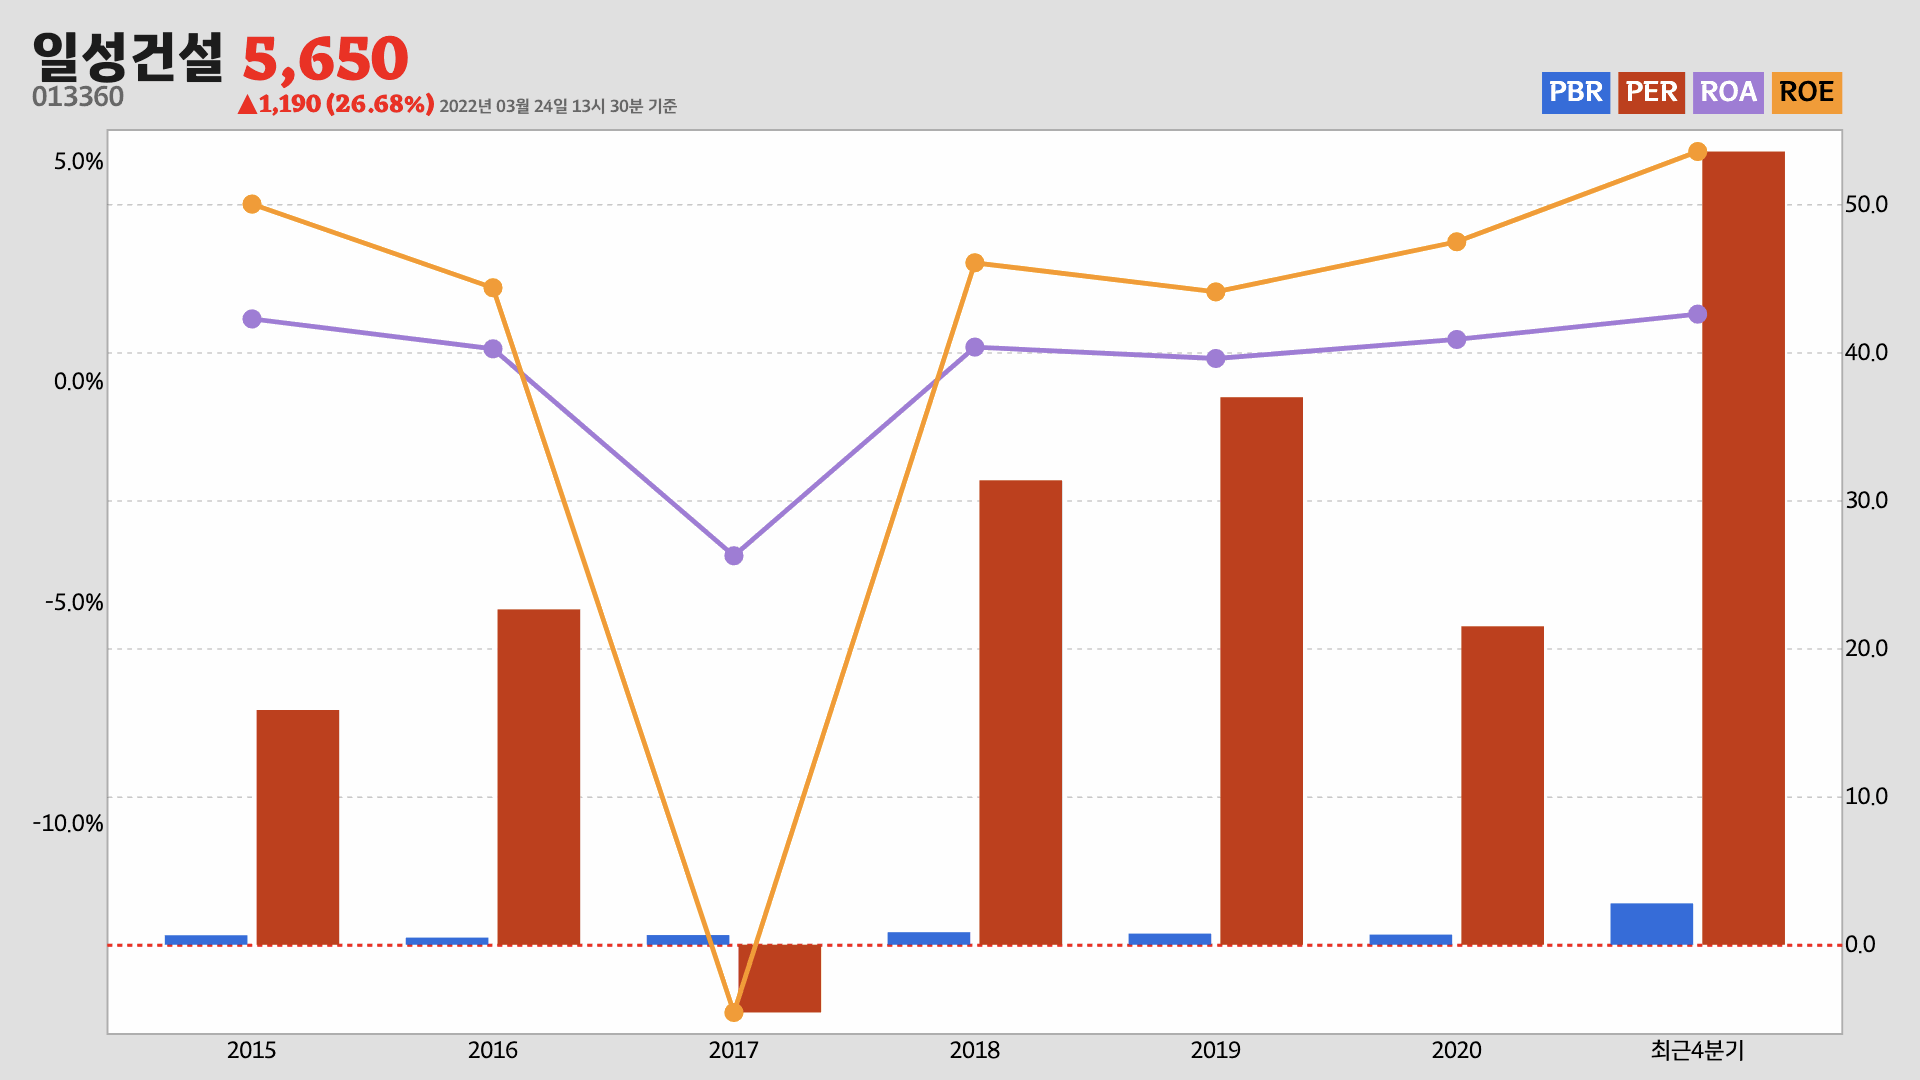Click the 2016 ROE data point
The height and width of the screenshot is (1080, 1920).
(493, 288)
